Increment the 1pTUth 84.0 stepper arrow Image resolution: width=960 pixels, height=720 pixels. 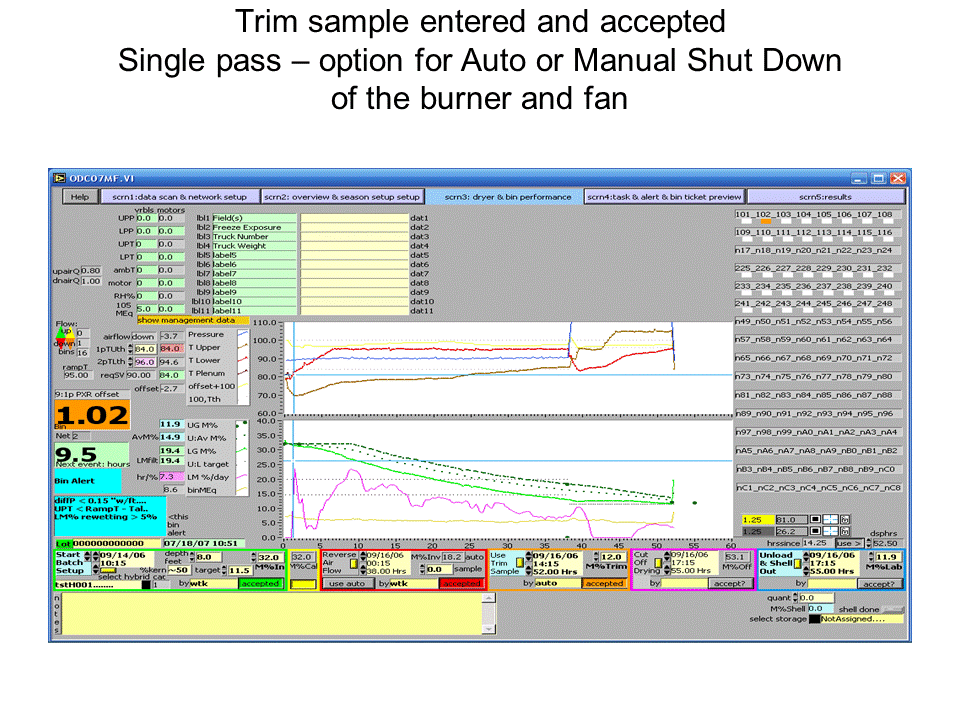[x=131, y=345]
